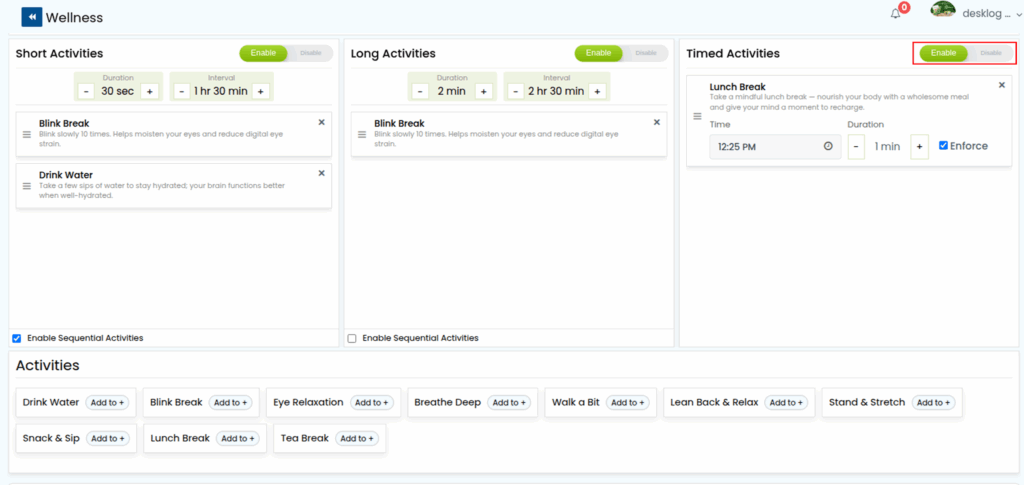This screenshot has height=485, width=1024.
Task: Check Enable Sequential Activities under Long Activities
Action: (x=352, y=338)
